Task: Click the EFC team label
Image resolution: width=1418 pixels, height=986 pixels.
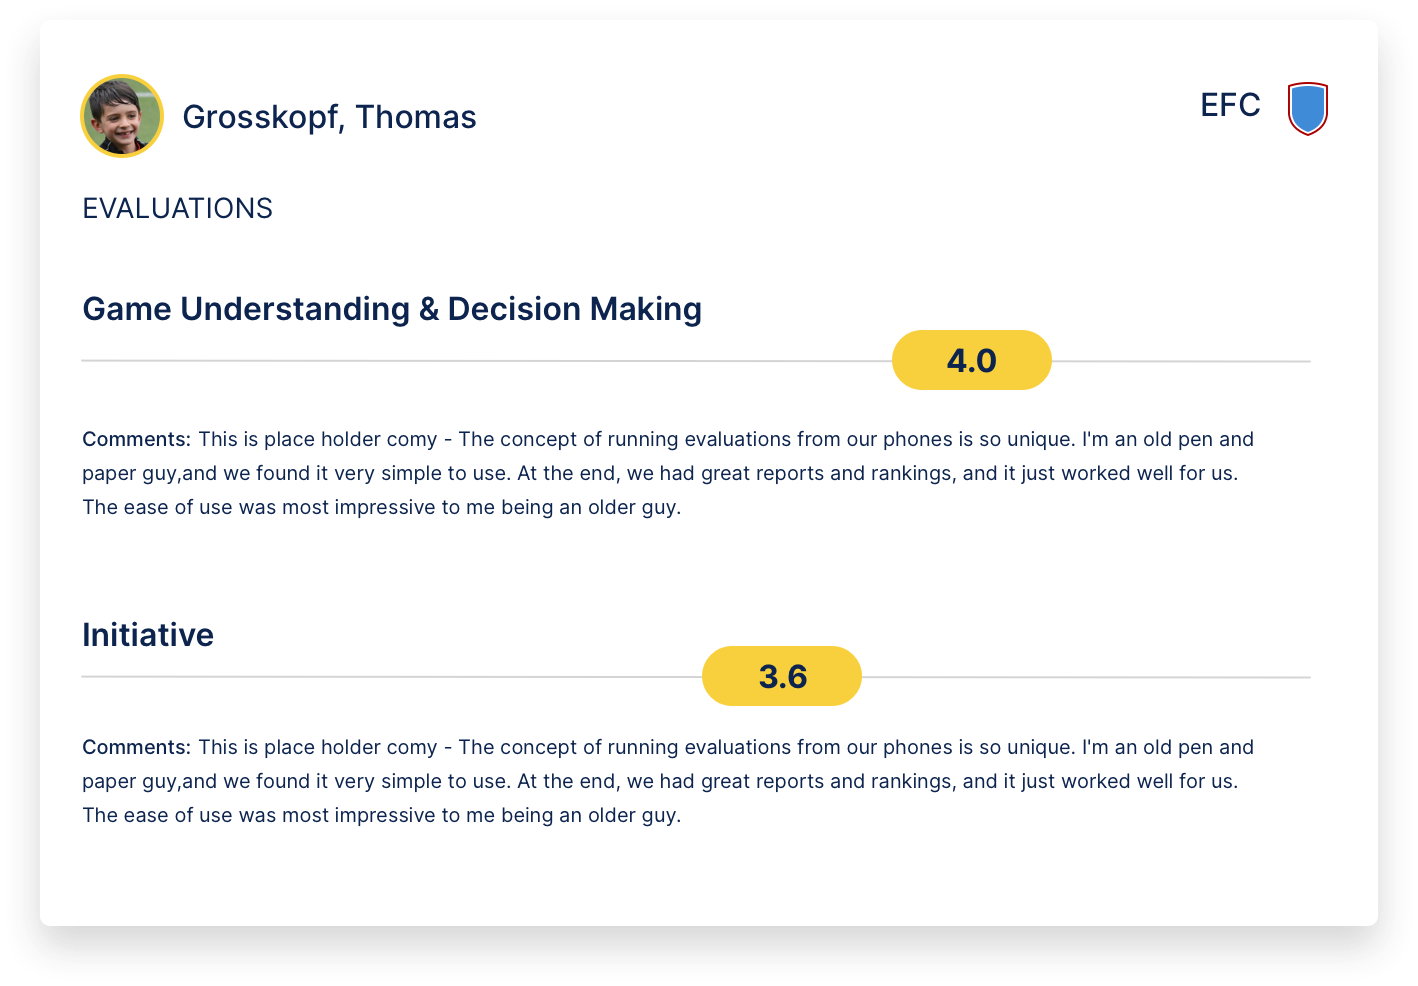Action: tap(1230, 105)
